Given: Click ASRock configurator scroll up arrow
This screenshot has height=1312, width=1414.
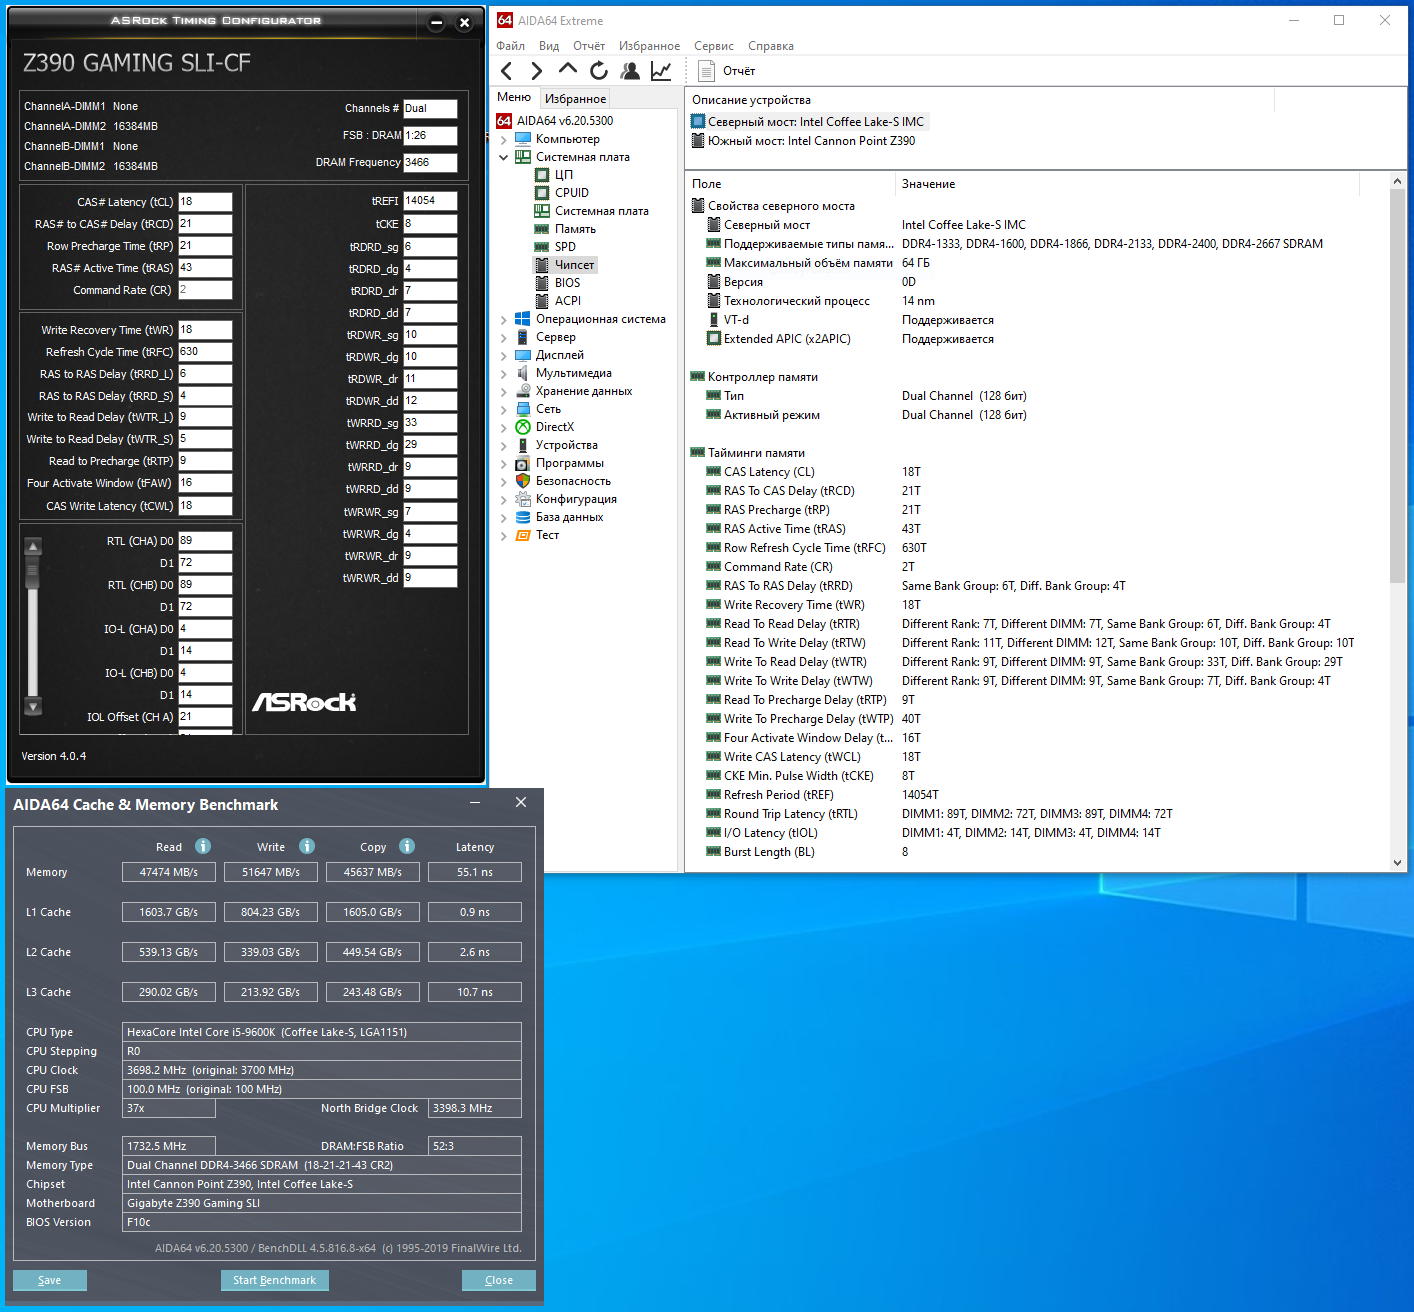Looking at the screenshot, I should pos(33,546).
